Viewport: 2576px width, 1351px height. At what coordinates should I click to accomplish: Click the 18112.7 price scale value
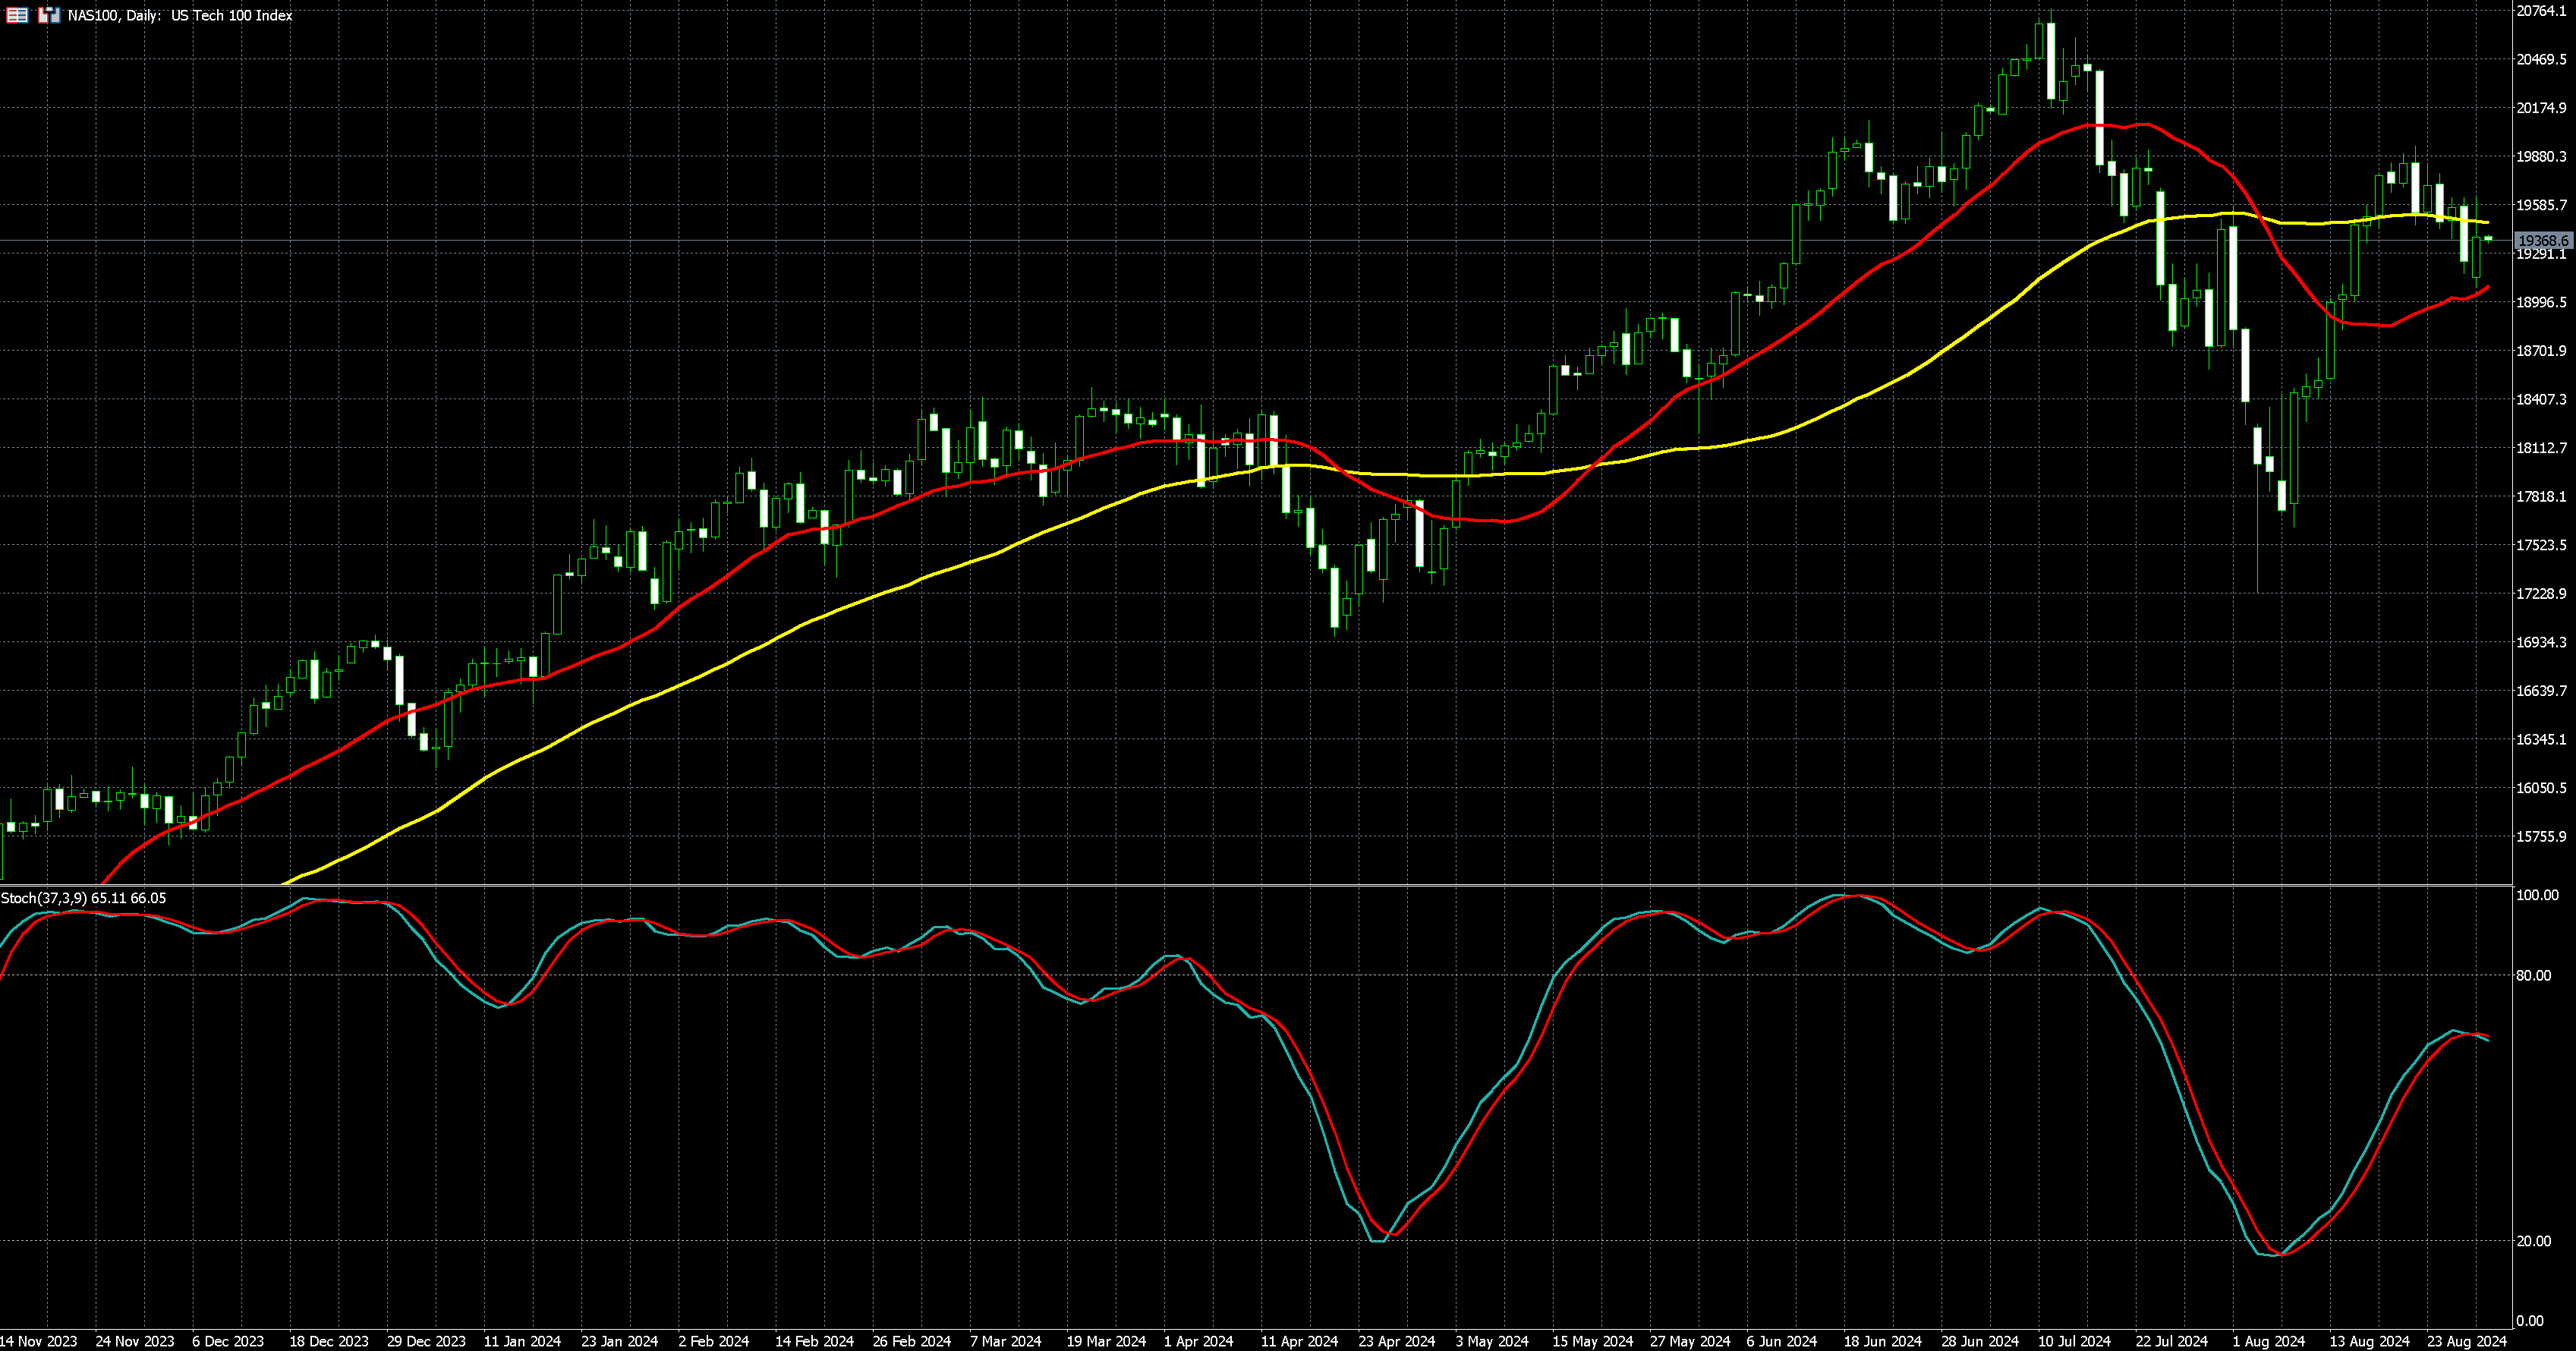point(2541,448)
